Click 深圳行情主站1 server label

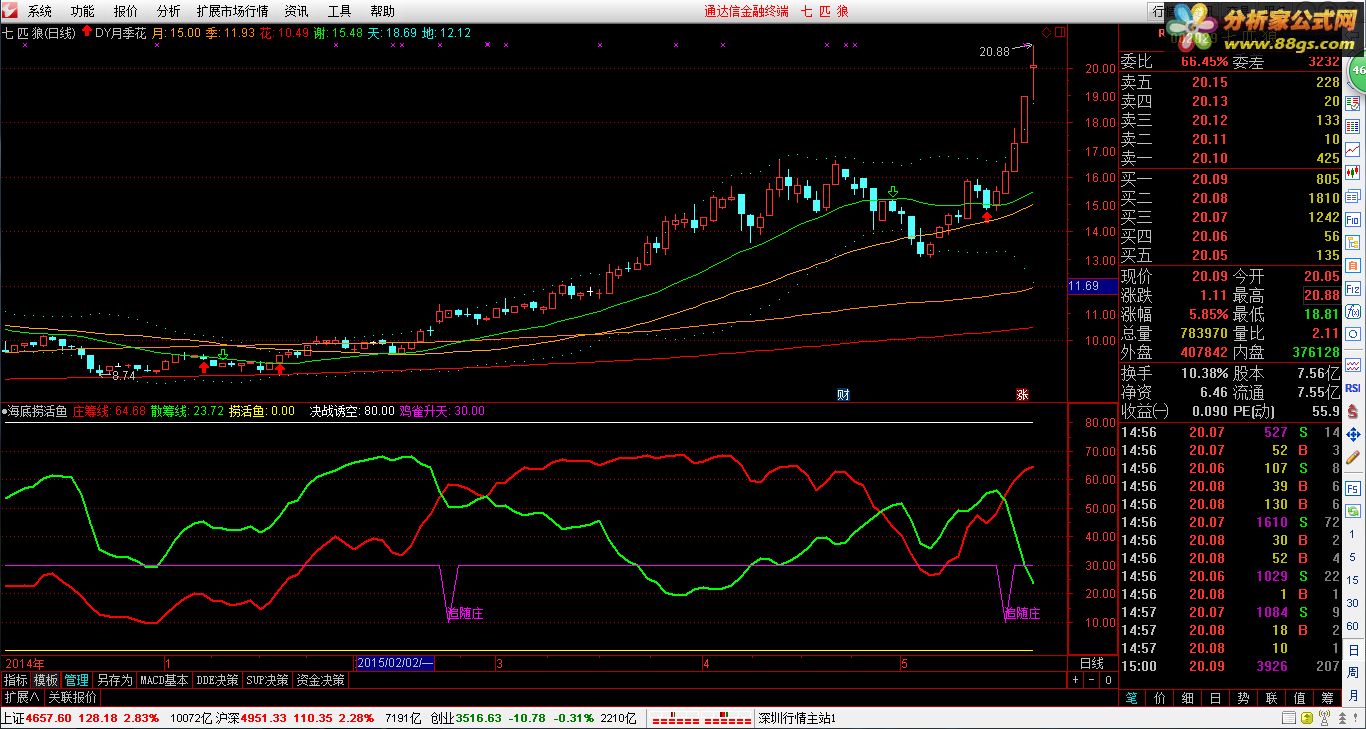pos(797,718)
